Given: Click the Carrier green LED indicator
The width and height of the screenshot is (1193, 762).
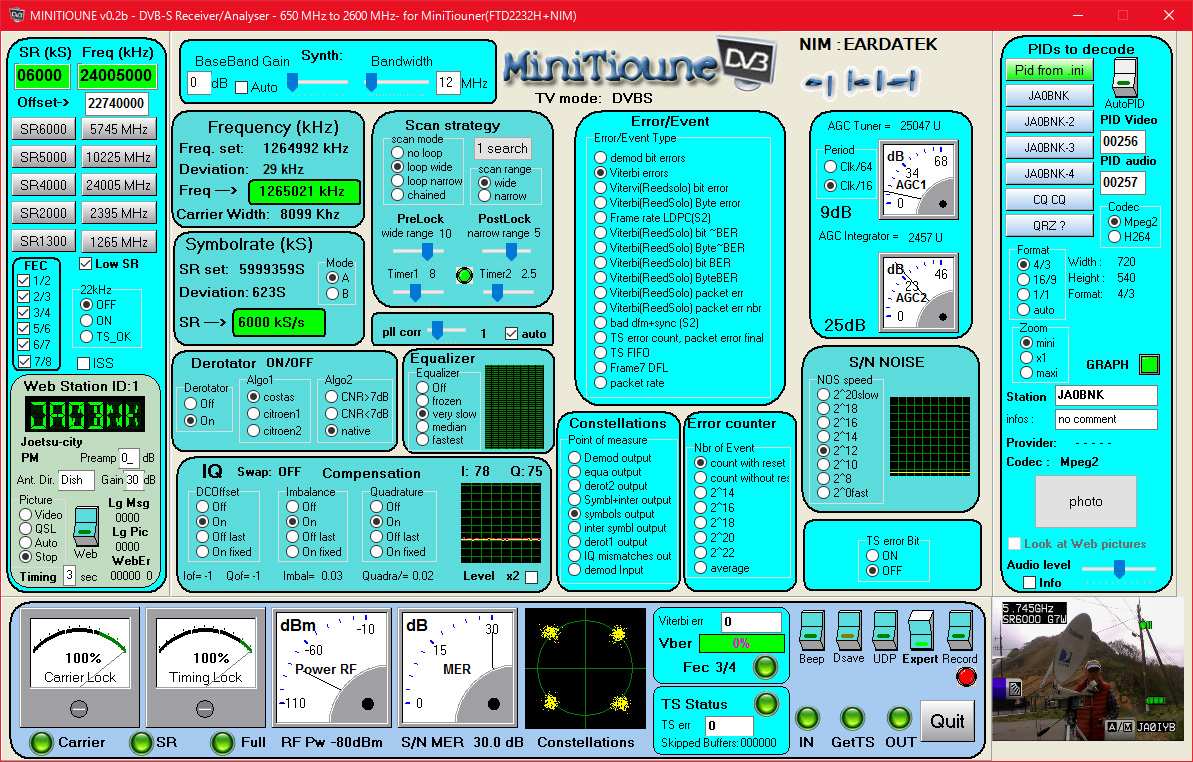Looking at the screenshot, I should (40, 742).
